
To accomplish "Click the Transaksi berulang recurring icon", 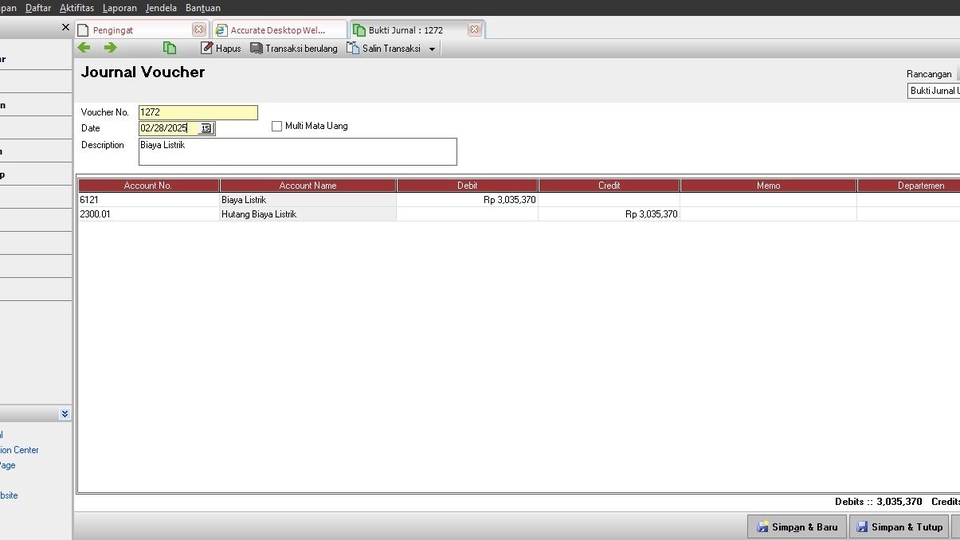I will (x=257, y=48).
